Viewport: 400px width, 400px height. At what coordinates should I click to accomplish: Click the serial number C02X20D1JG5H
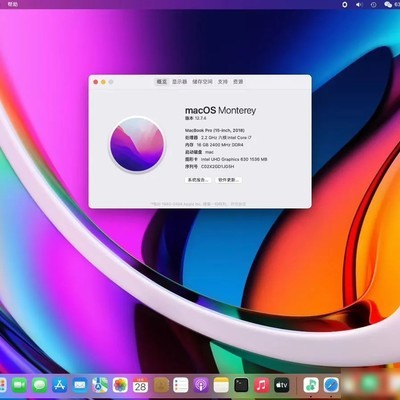(218, 166)
